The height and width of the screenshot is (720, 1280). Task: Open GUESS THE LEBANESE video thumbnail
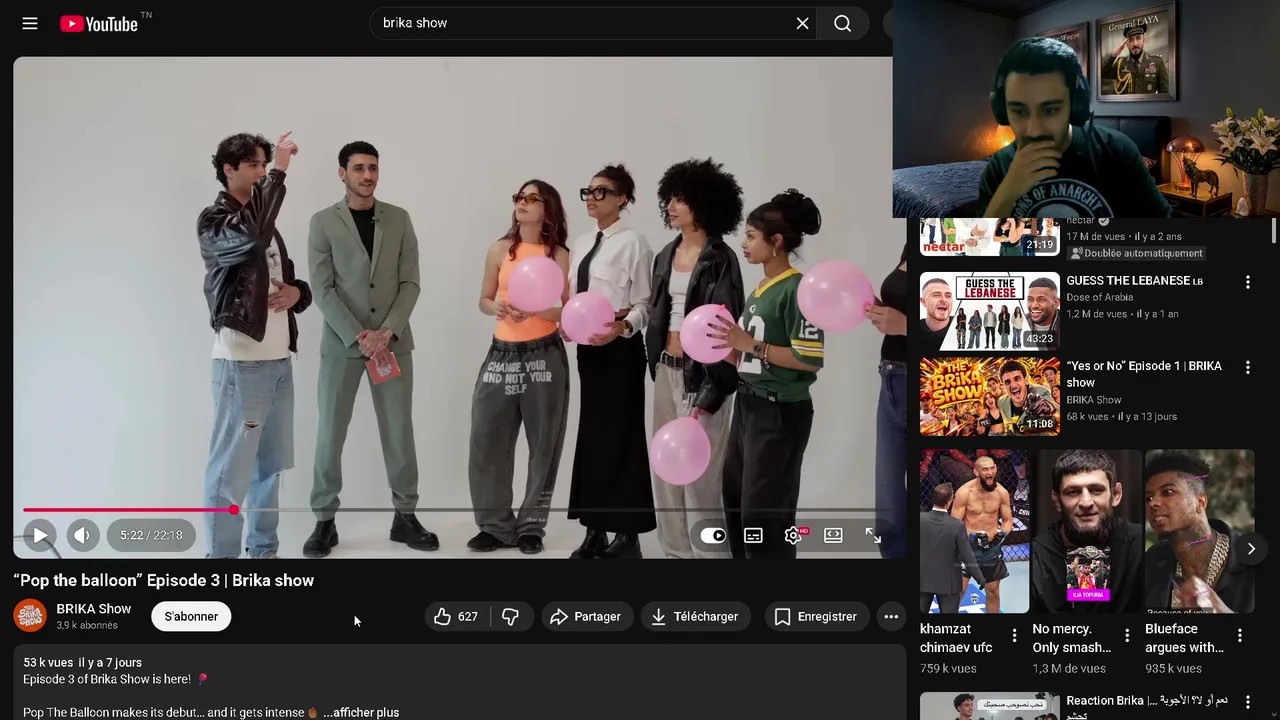[x=989, y=310]
